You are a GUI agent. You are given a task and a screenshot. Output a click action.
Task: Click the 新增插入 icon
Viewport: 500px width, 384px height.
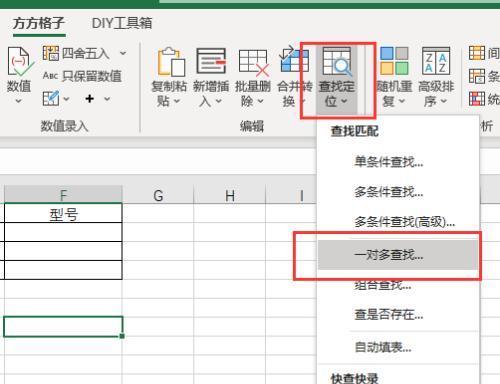211,61
